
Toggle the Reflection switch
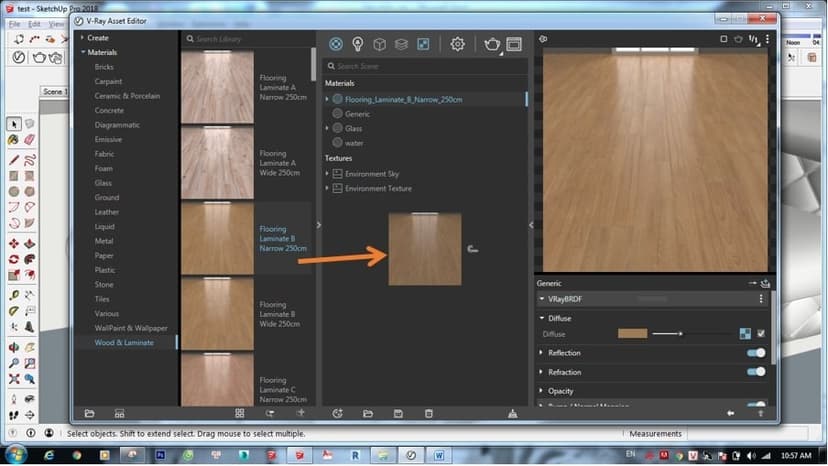(756, 352)
